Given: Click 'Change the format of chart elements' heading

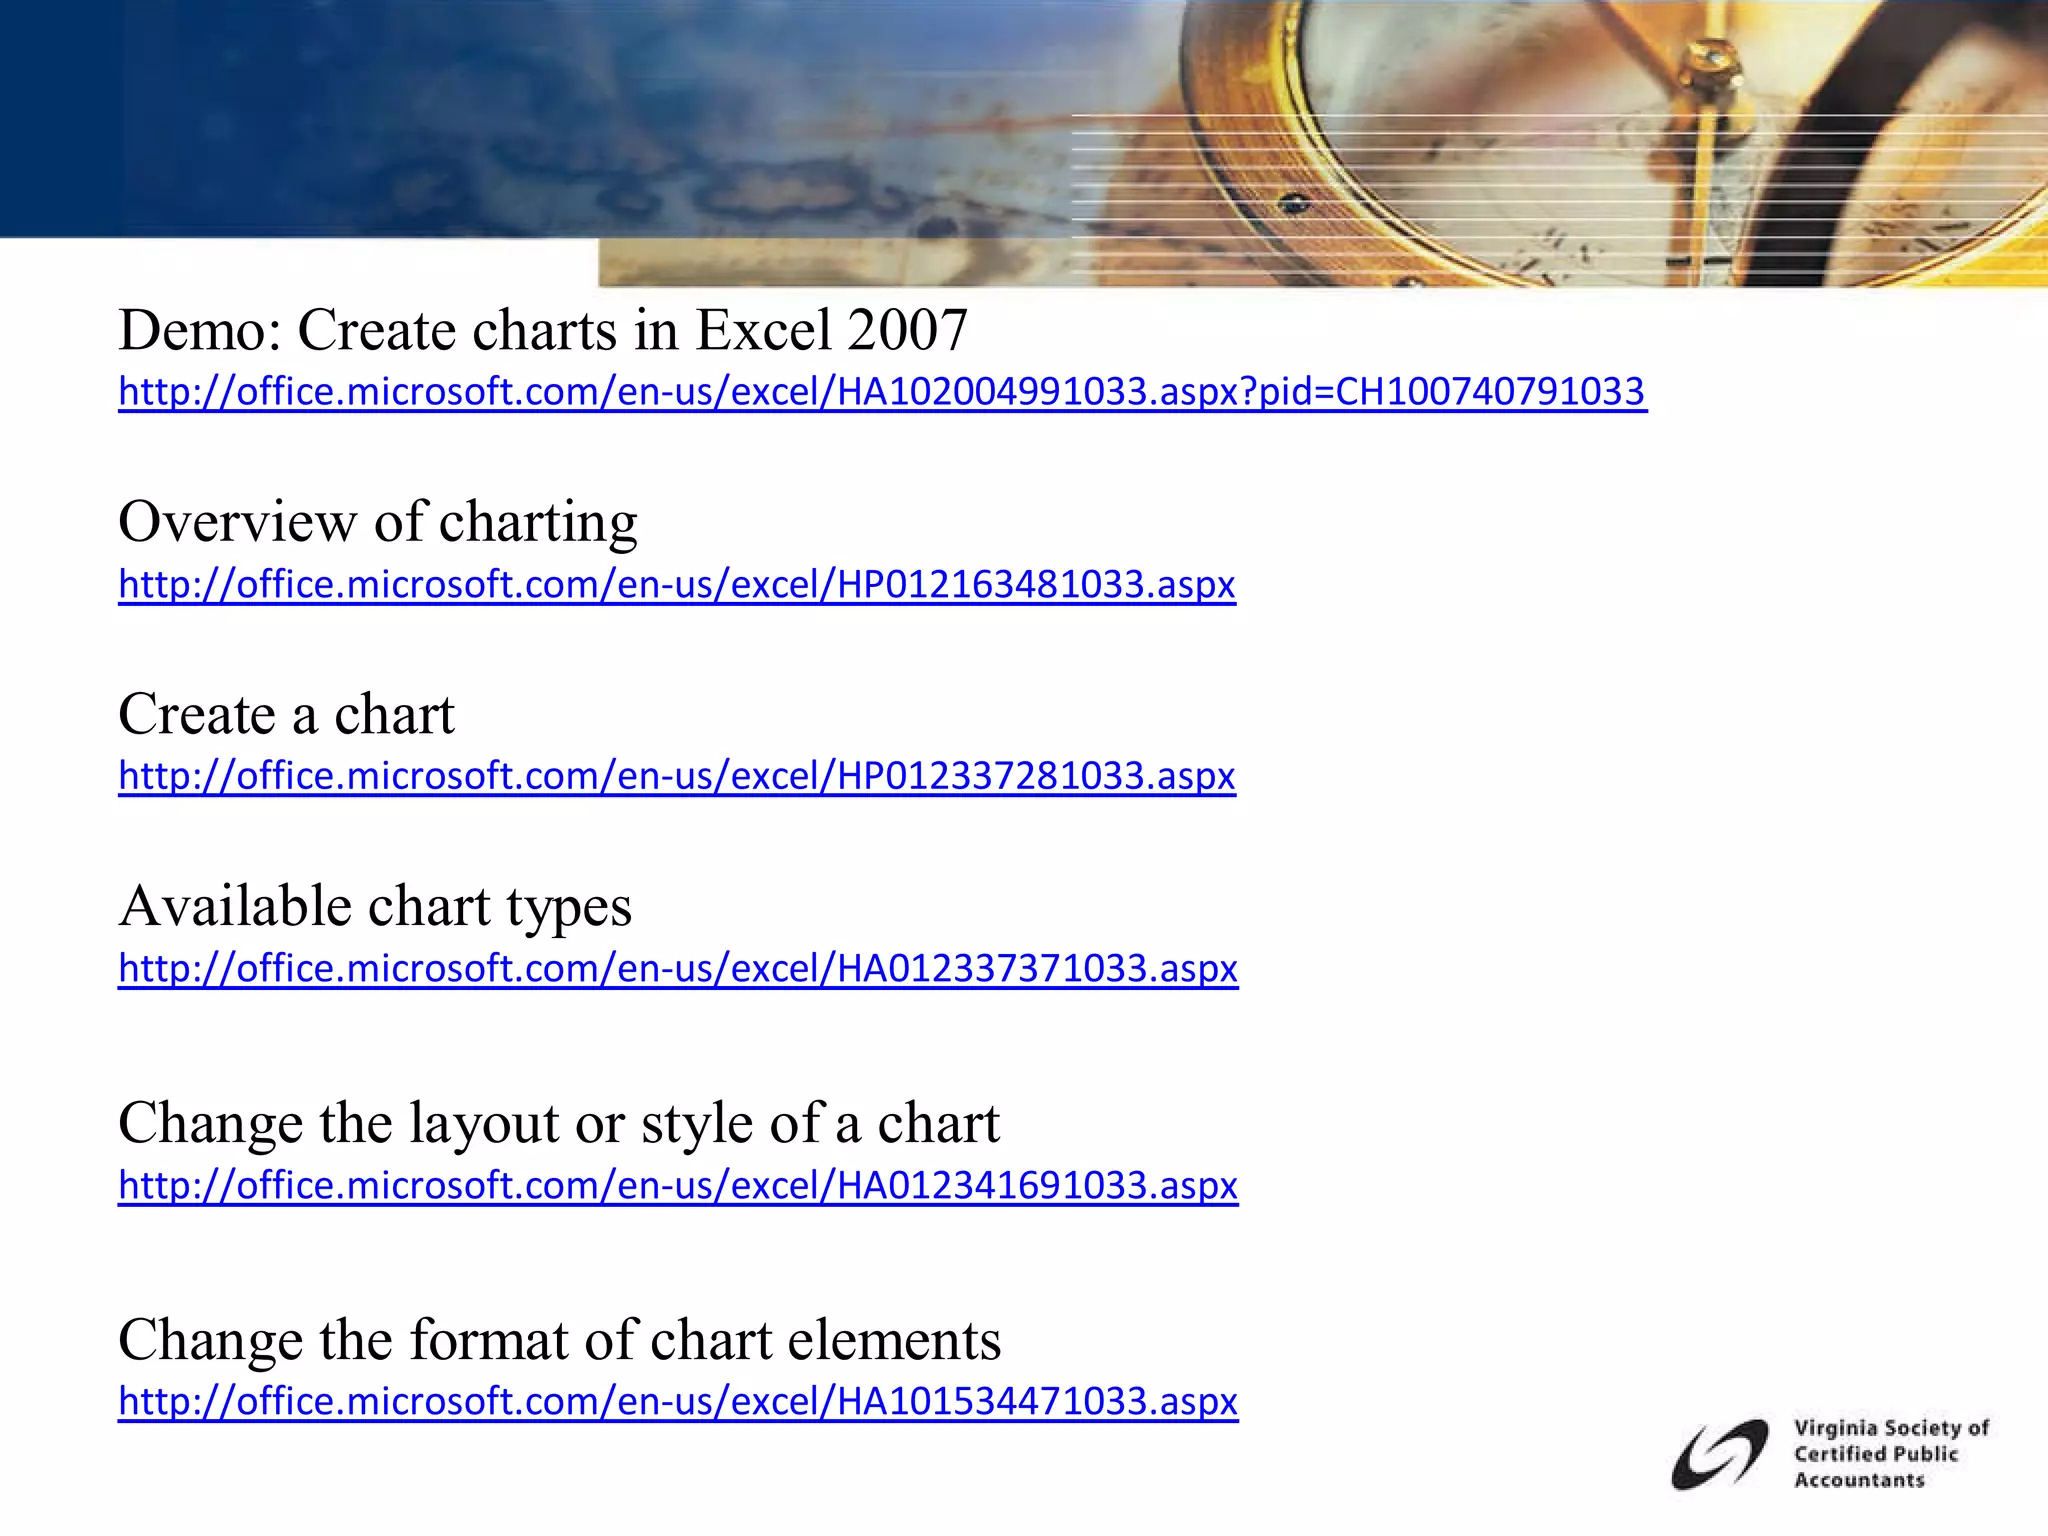Looking at the screenshot, I should 559,1339.
